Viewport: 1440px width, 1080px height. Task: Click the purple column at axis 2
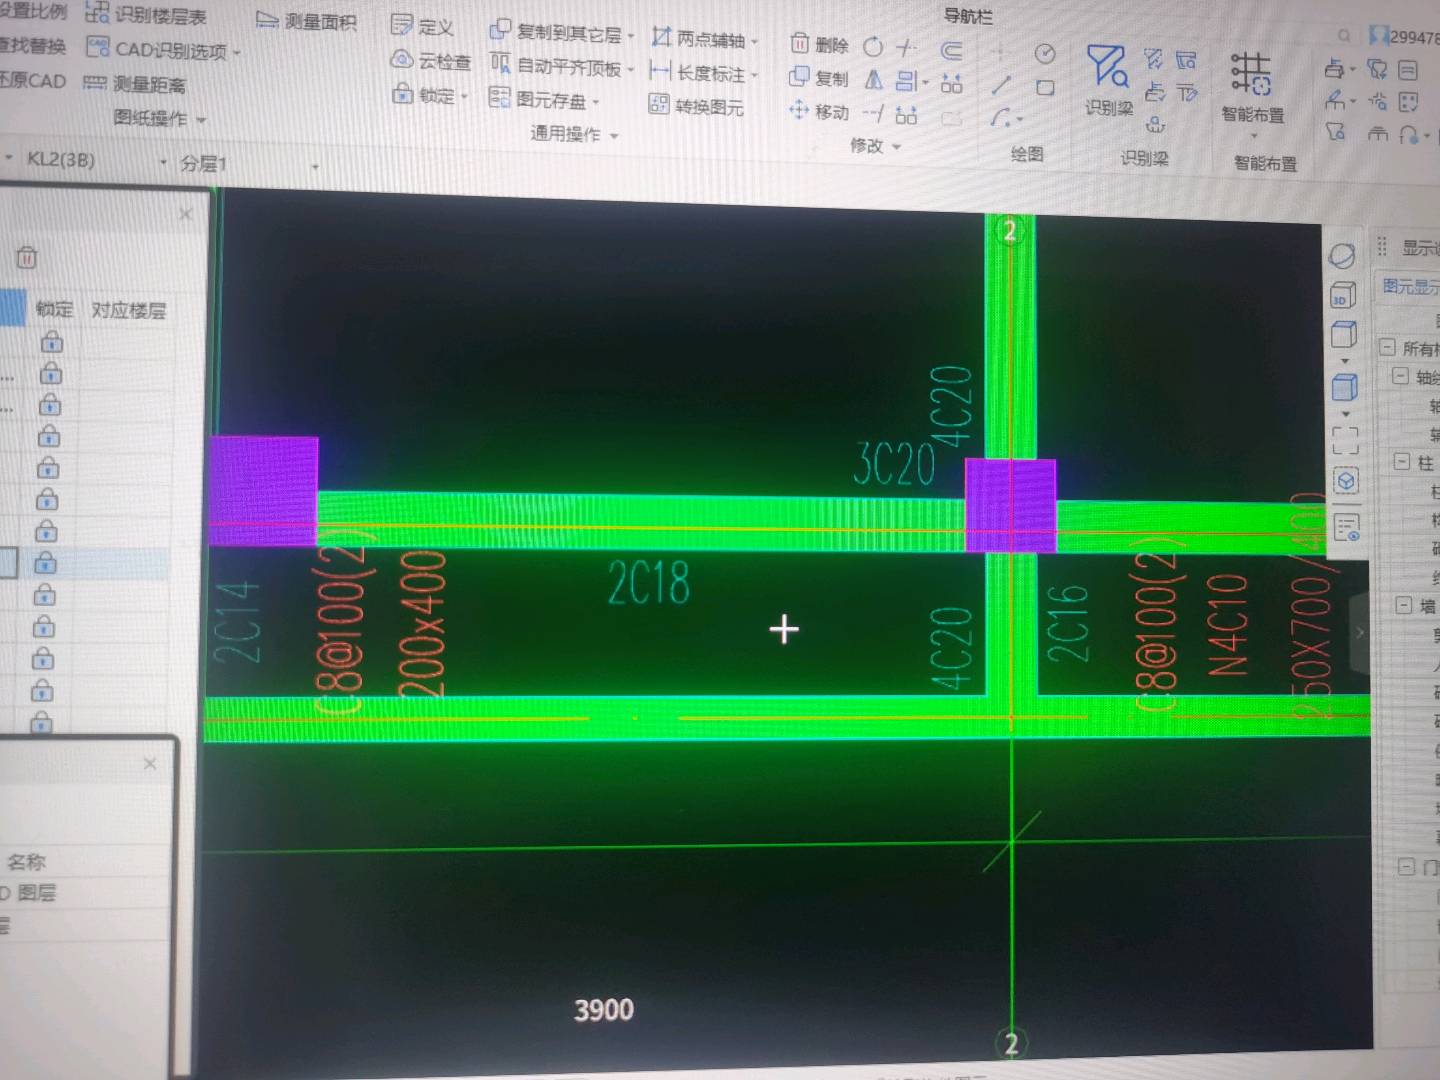pos(1010,505)
